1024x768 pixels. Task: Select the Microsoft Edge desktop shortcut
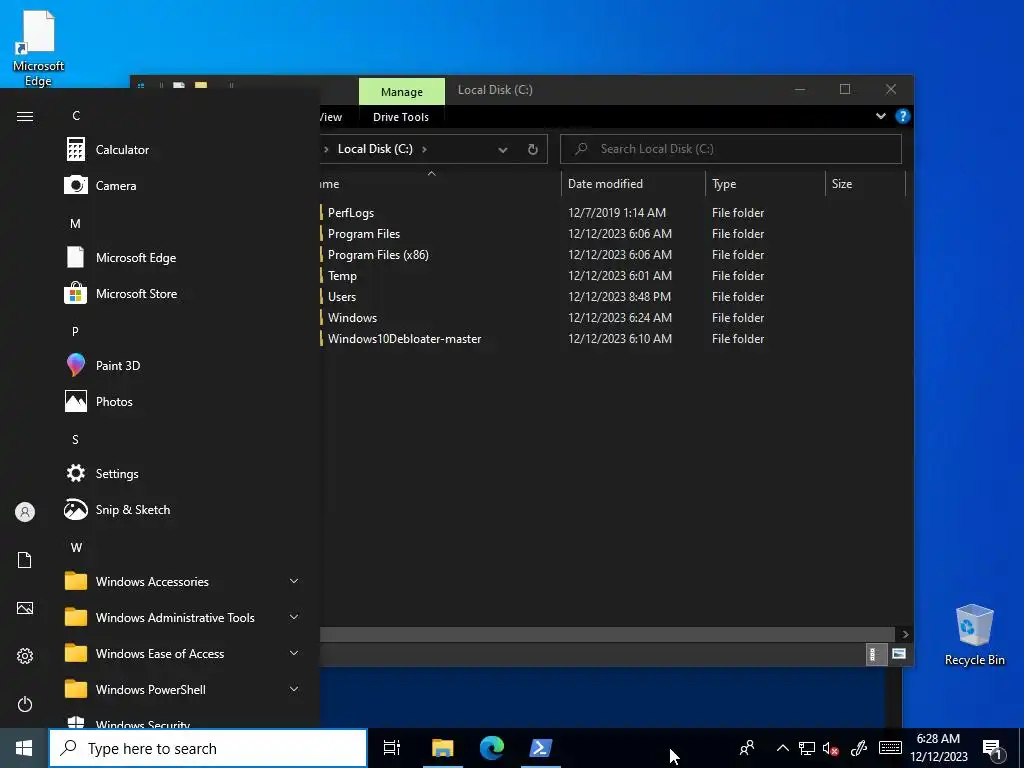[38, 48]
